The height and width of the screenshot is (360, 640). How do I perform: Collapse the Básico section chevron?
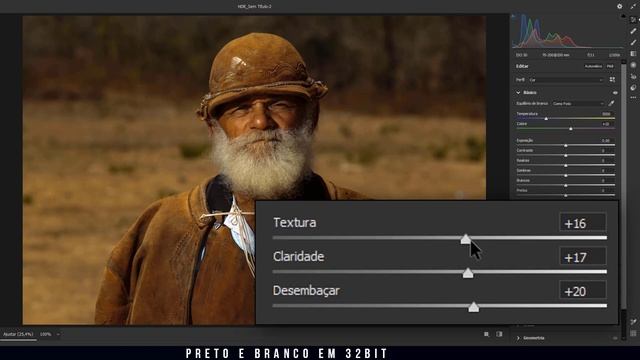tap(518, 93)
